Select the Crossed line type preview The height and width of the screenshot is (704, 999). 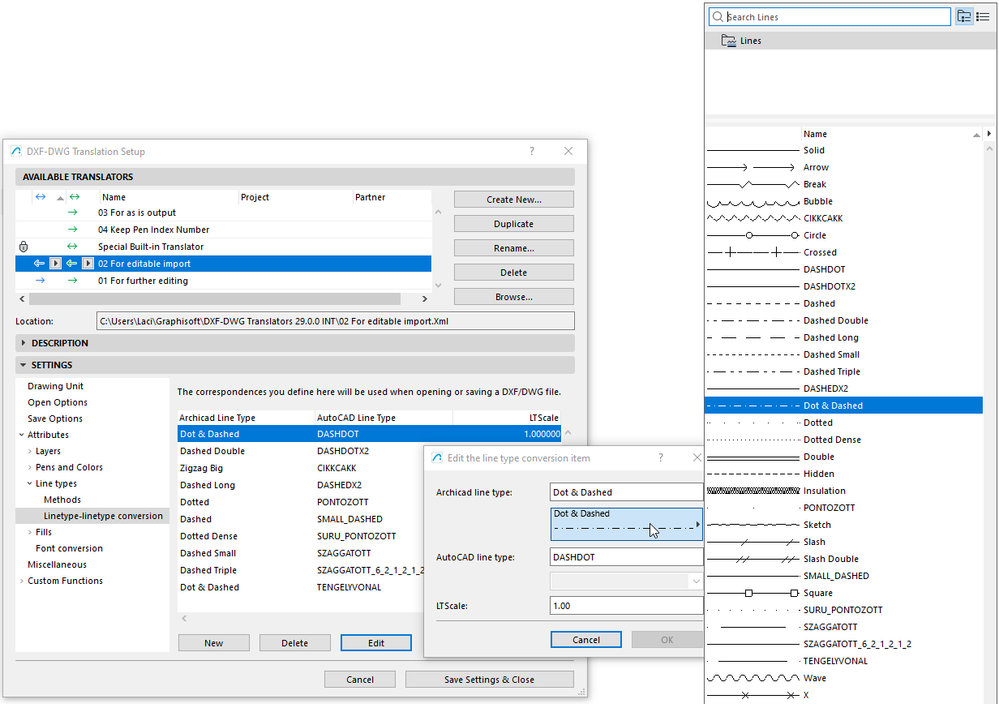pyautogui.click(x=752, y=252)
